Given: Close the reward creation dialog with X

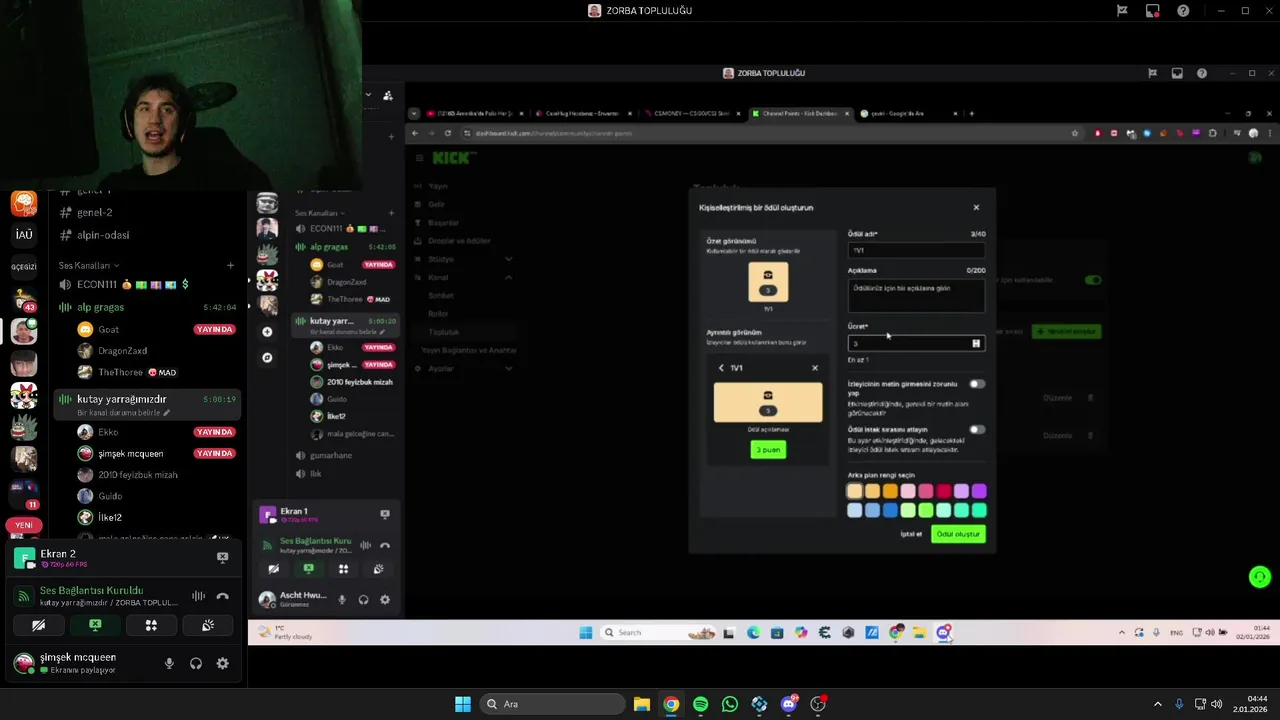Looking at the screenshot, I should [x=977, y=208].
